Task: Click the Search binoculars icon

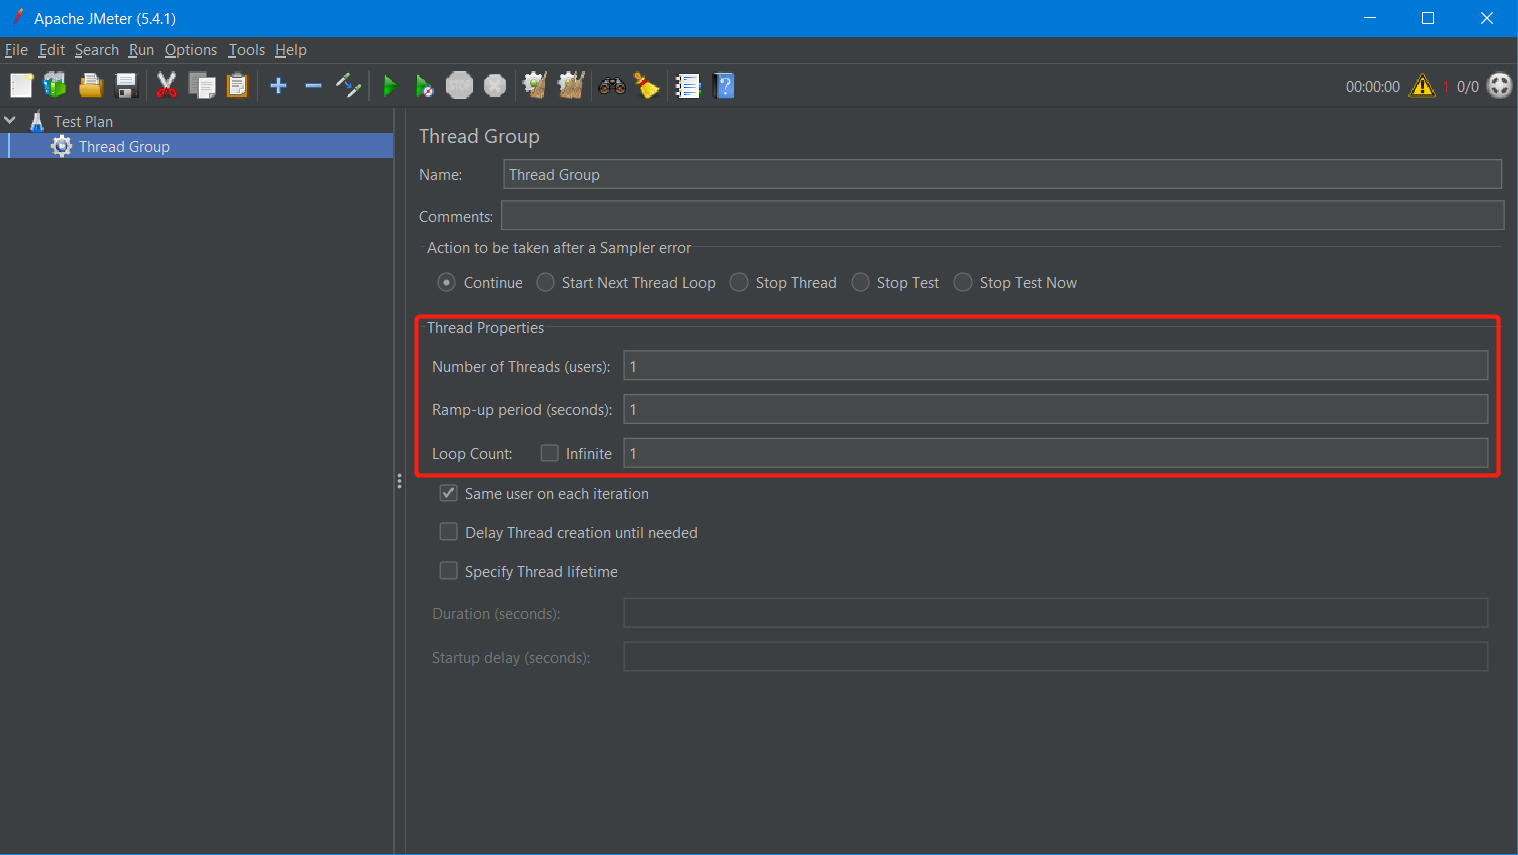Action: click(612, 86)
